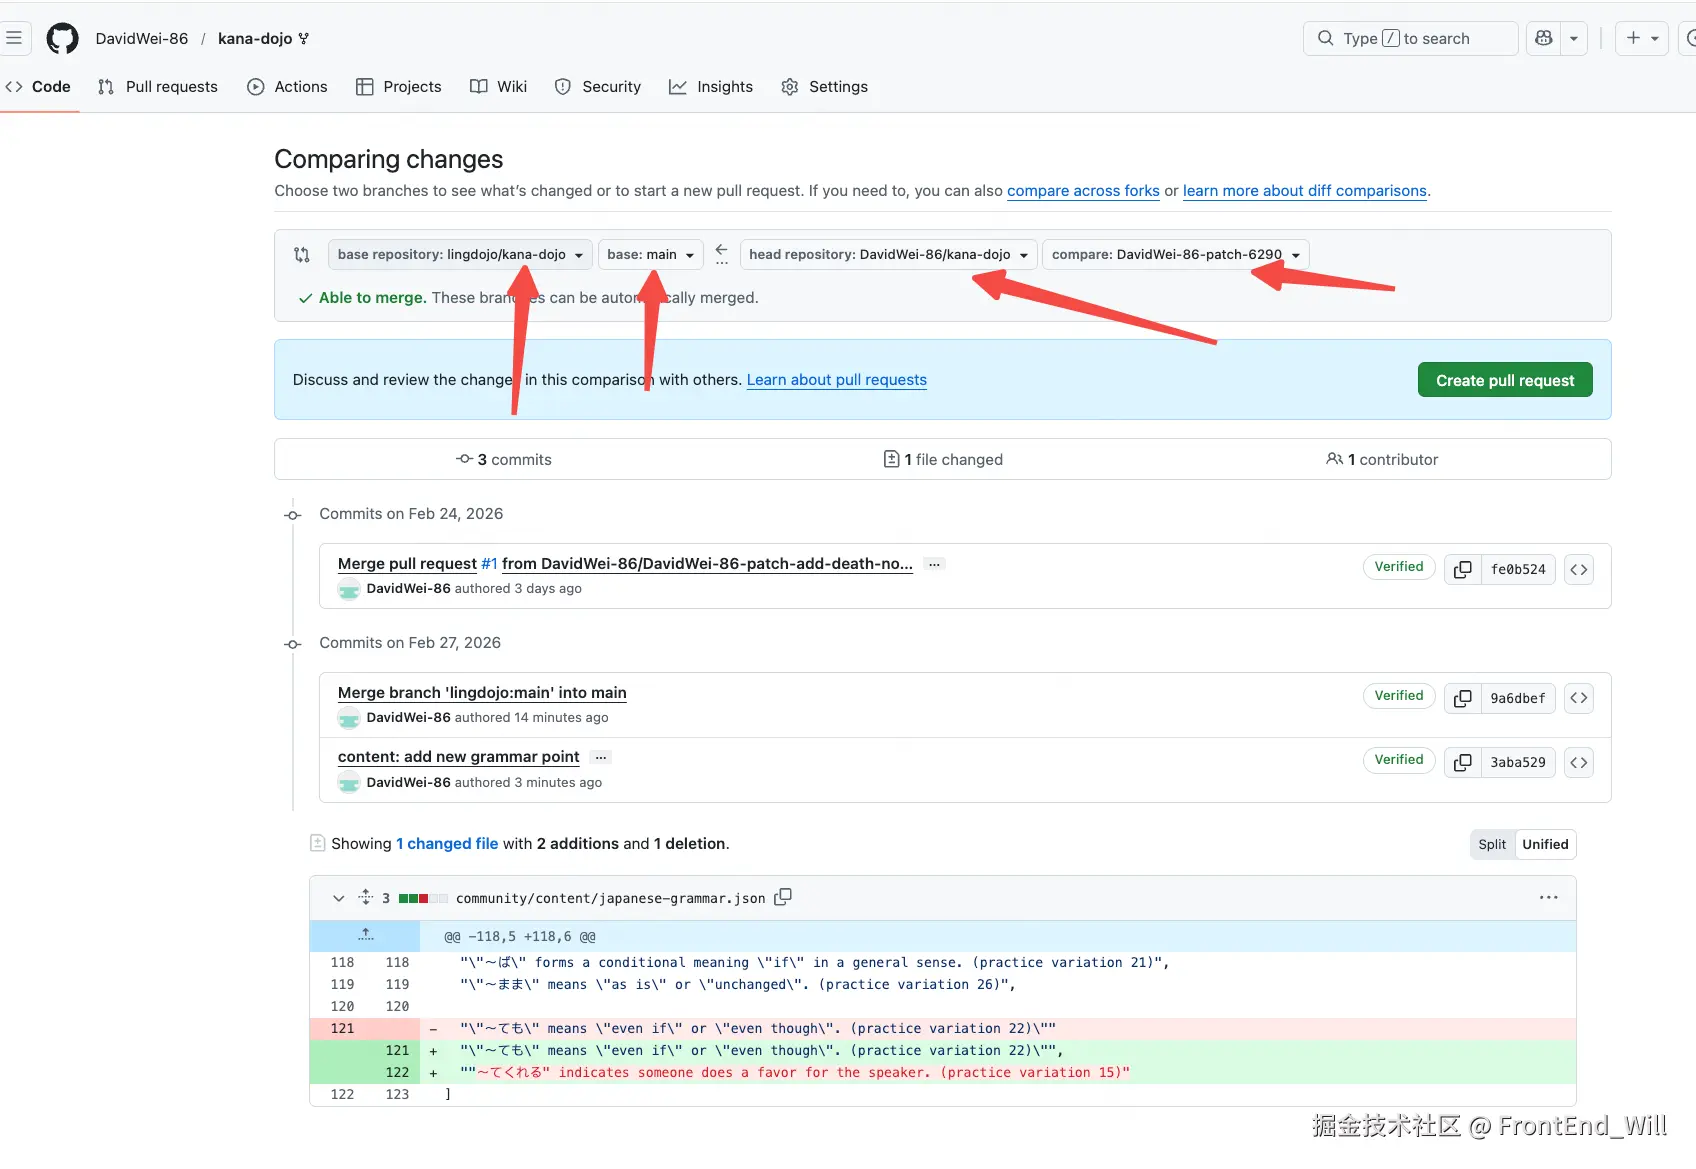1696x1169 pixels.
Task: View the 1 contributor summary
Action: pos(1382,460)
